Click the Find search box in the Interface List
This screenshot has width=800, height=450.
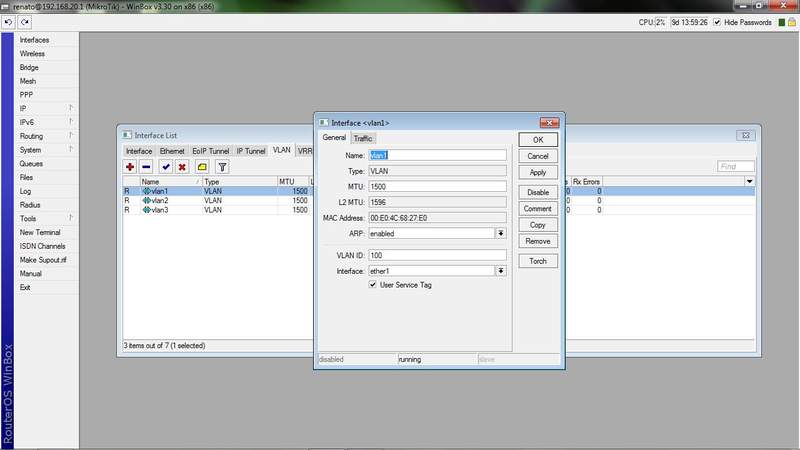(735, 166)
